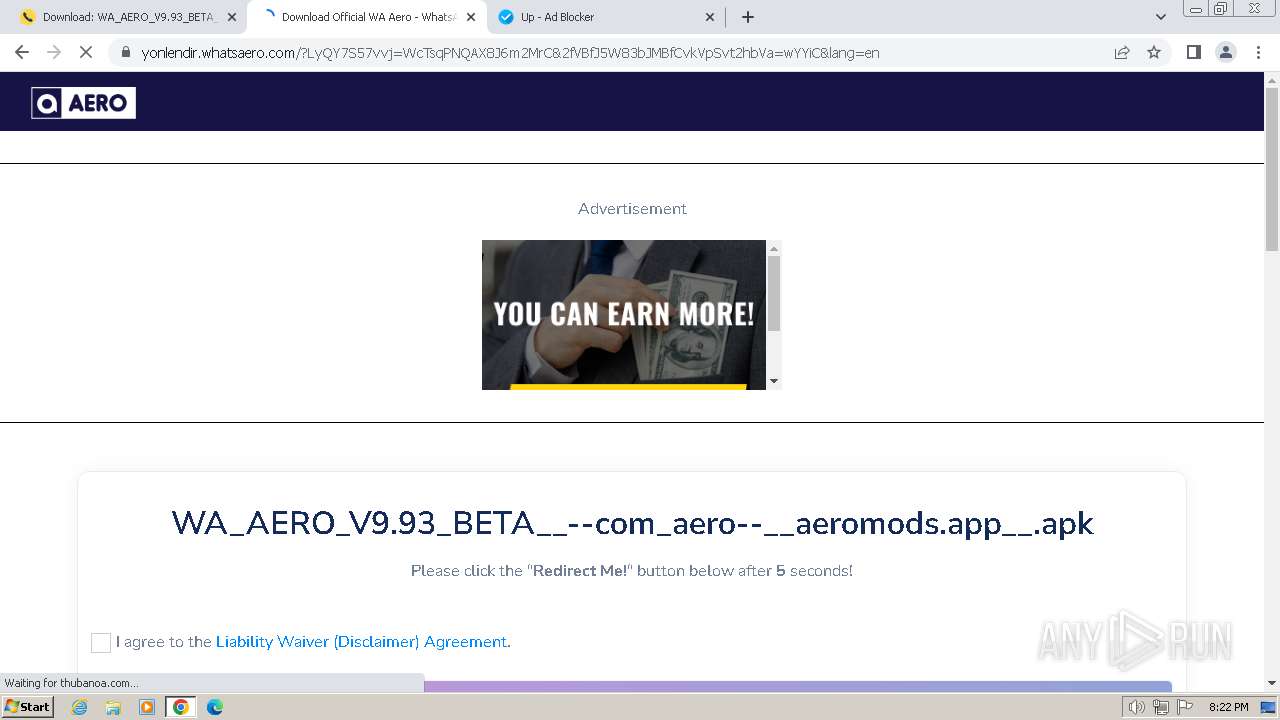
Task: Expand the tab search dropdown
Action: coord(1161,17)
